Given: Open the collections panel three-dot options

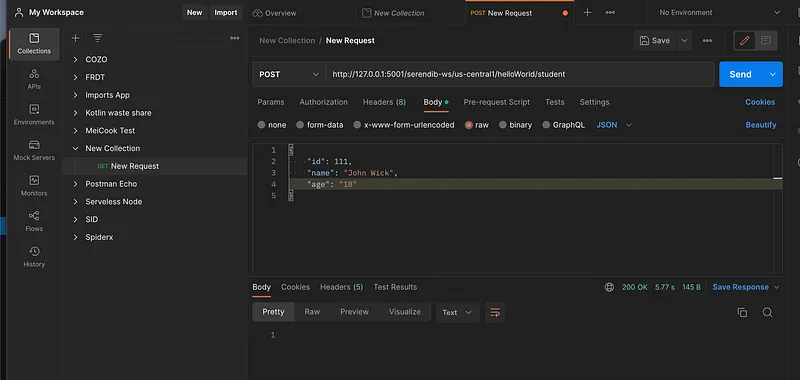Looking at the screenshot, I should click(x=235, y=38).
